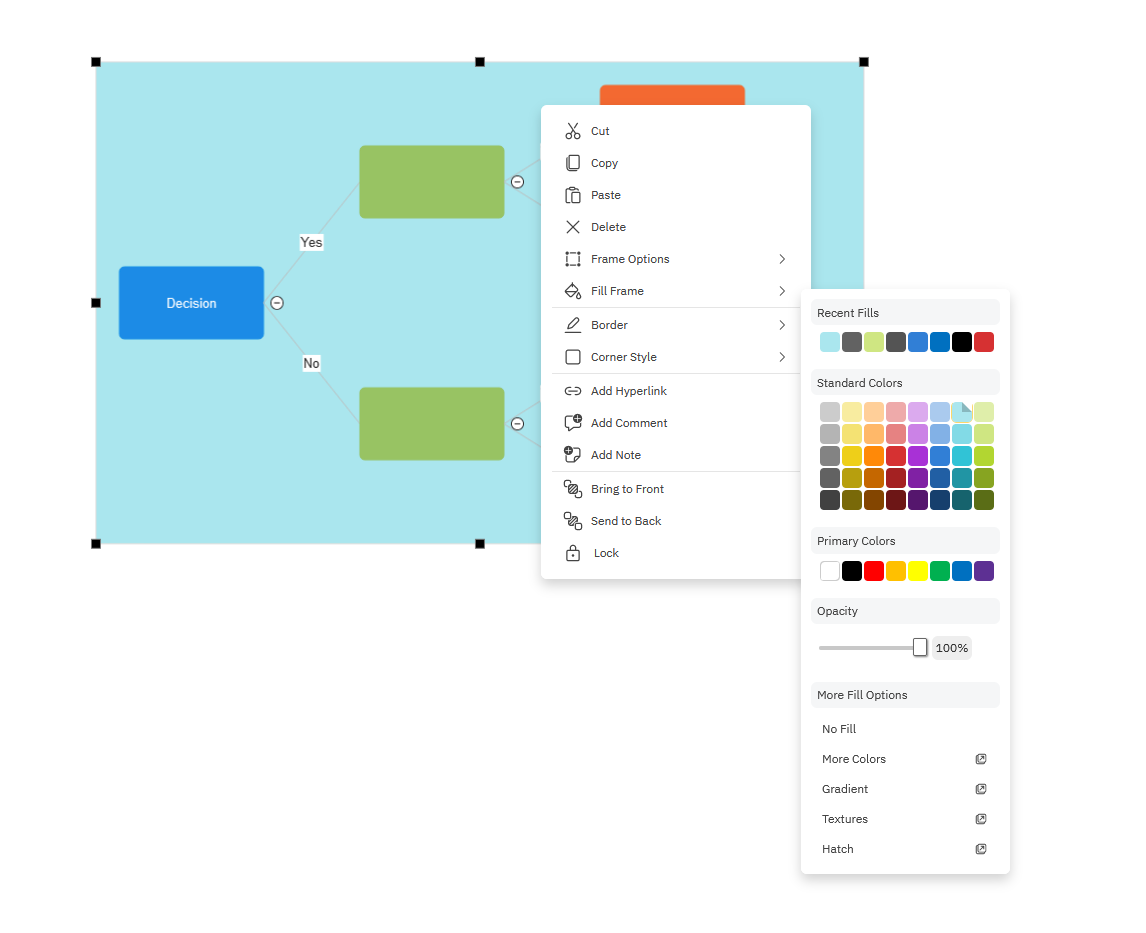Select the Fill Frame paint bucket icon
This screenshot has width=1146, height=933.
[573, 291]
